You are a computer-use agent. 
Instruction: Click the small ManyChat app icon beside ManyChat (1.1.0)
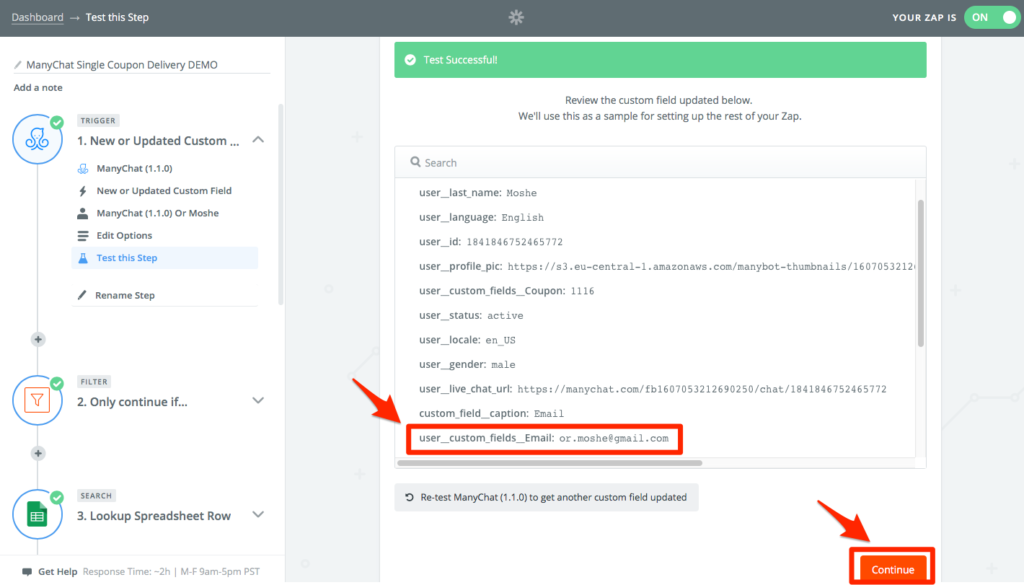83,168
